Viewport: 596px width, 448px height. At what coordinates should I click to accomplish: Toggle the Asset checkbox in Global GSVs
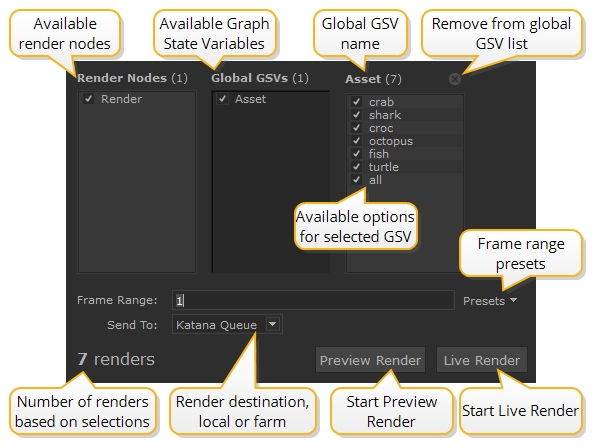pyautogui.click(x=222, y=99)
